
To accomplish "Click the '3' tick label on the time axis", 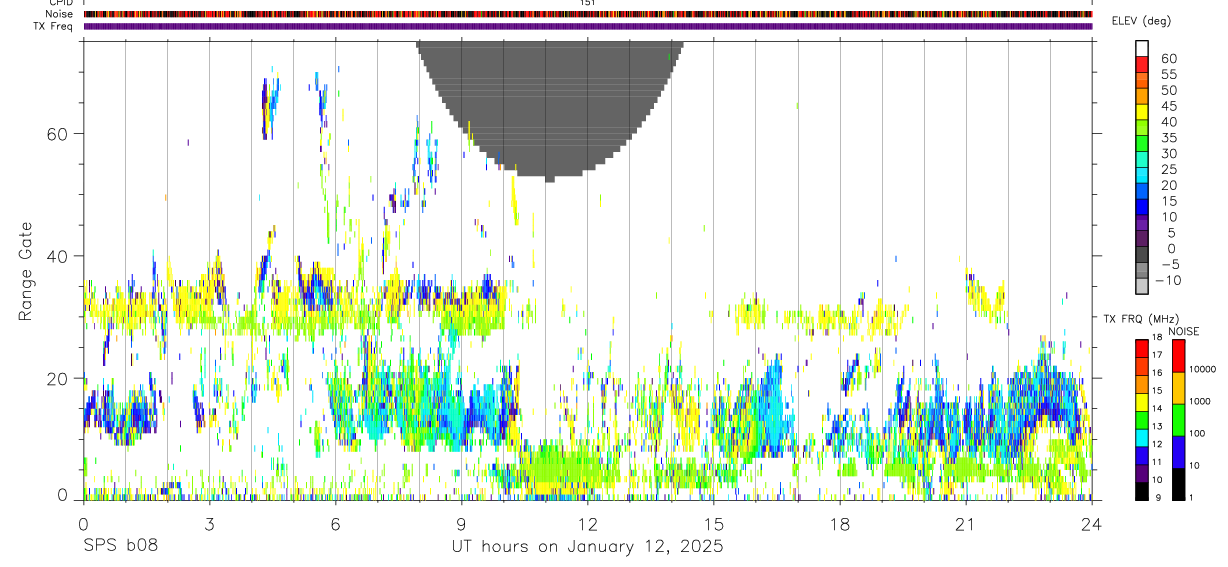I will (209, 523).
